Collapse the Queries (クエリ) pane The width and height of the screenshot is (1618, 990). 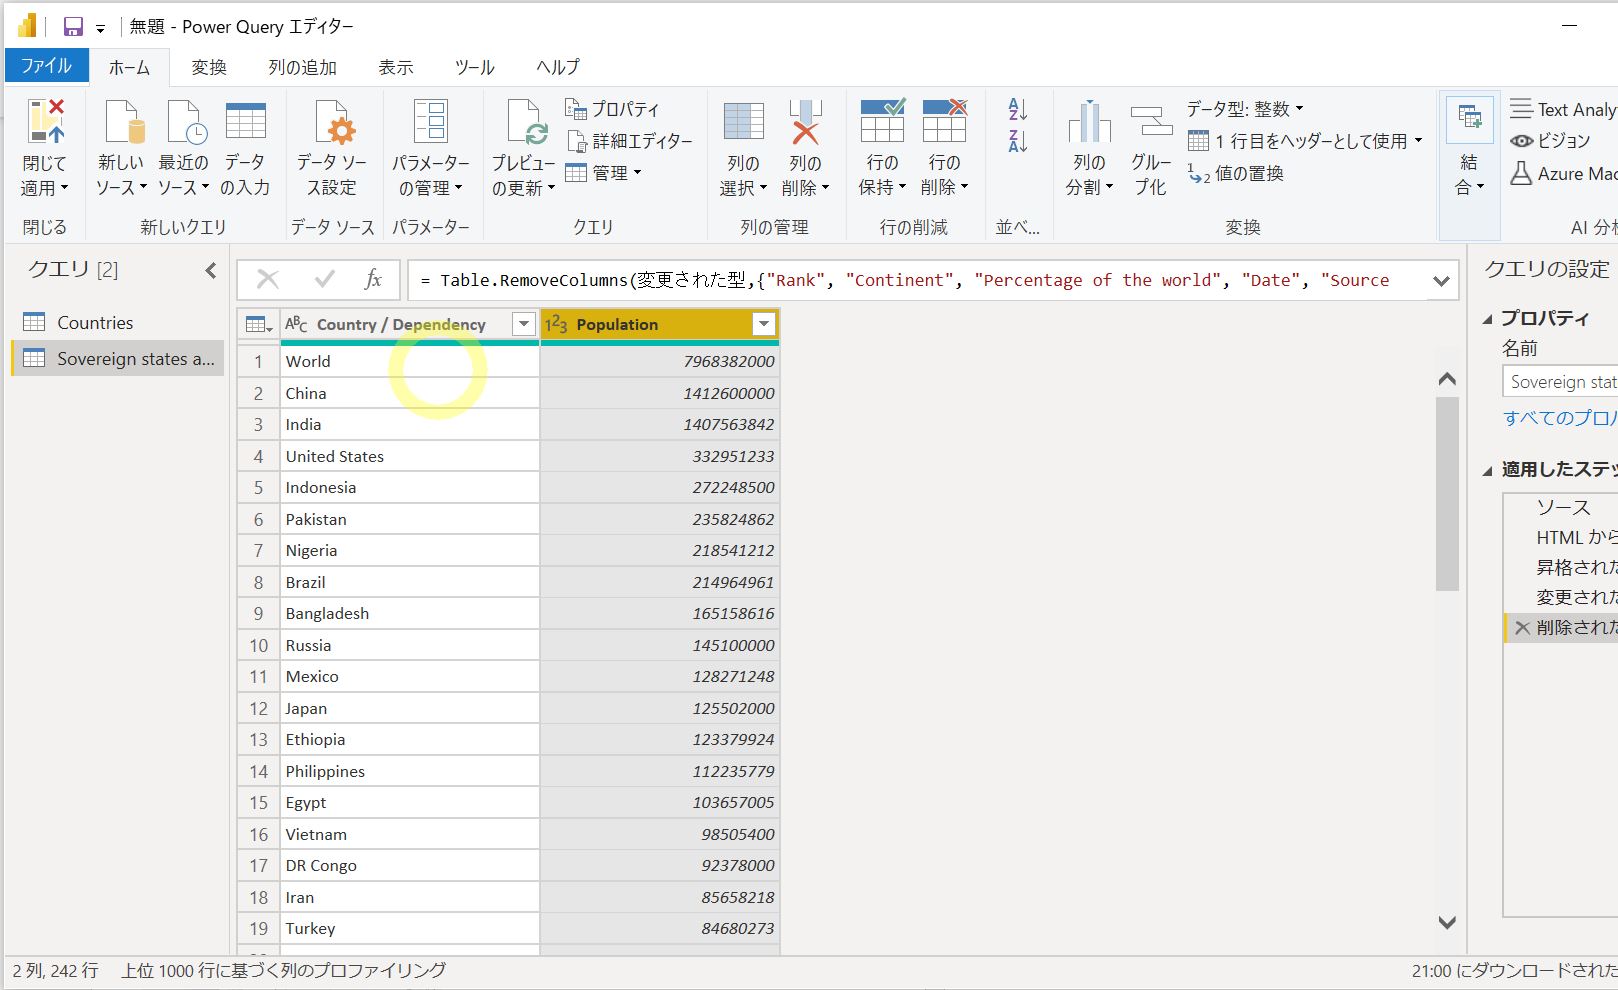[x=210, y=270]
